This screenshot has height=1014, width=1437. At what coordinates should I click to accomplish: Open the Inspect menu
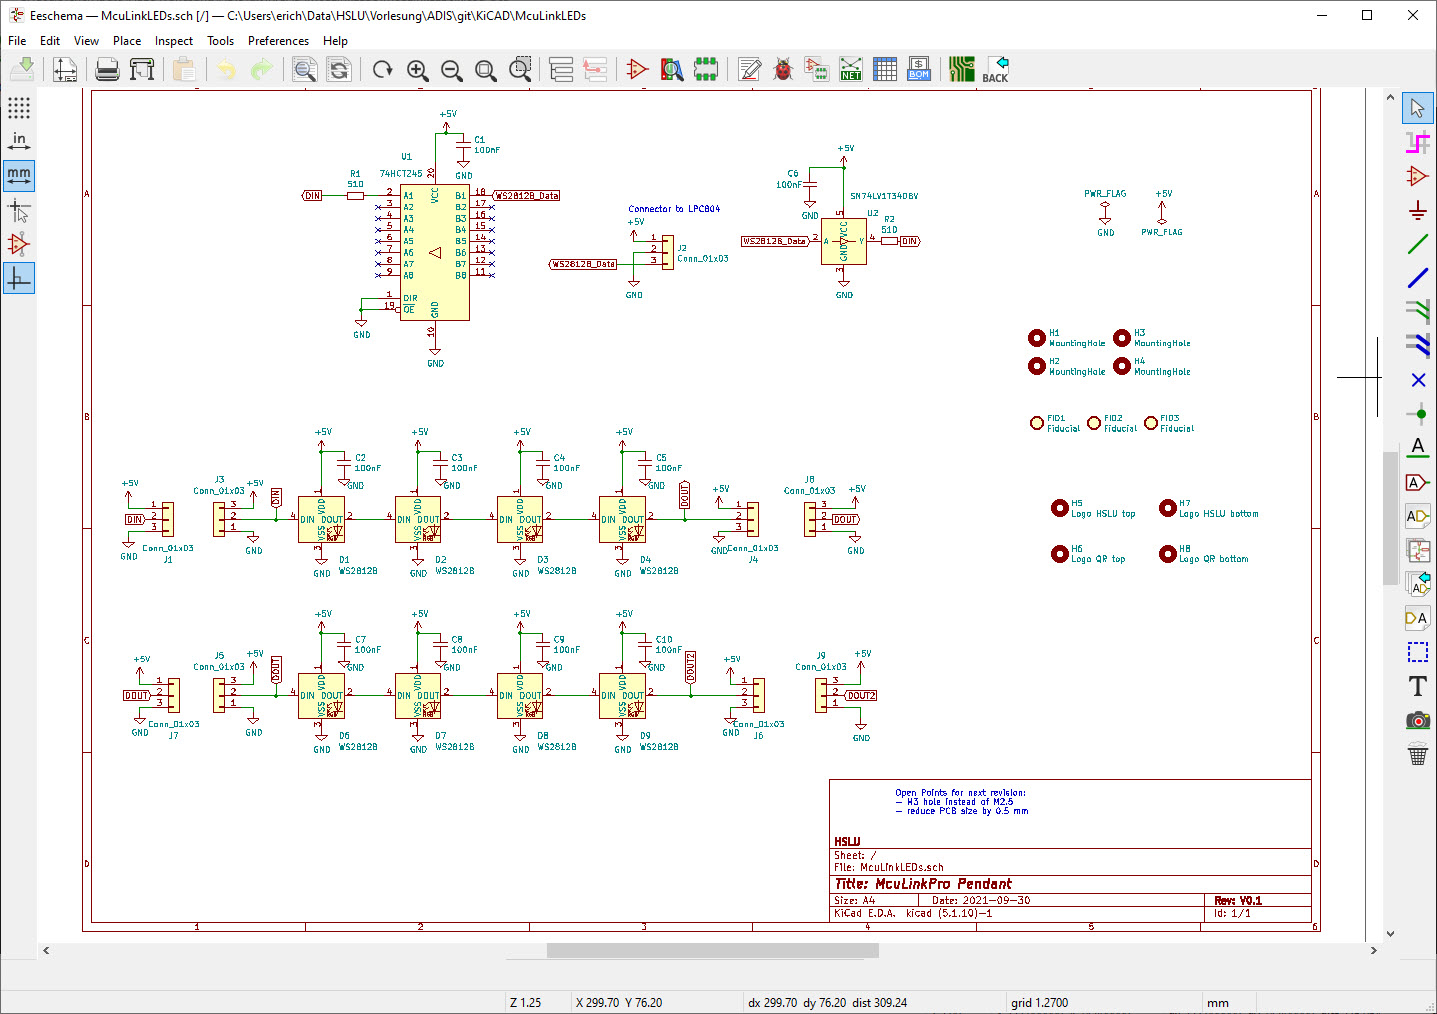pos(173,41)
